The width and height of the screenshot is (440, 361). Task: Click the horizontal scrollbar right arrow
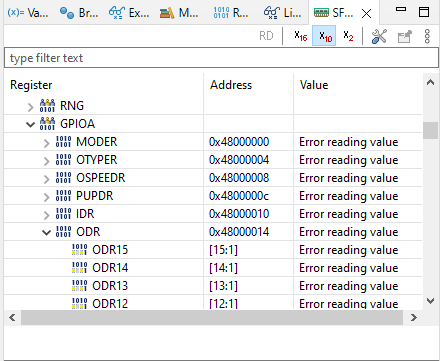413,317
